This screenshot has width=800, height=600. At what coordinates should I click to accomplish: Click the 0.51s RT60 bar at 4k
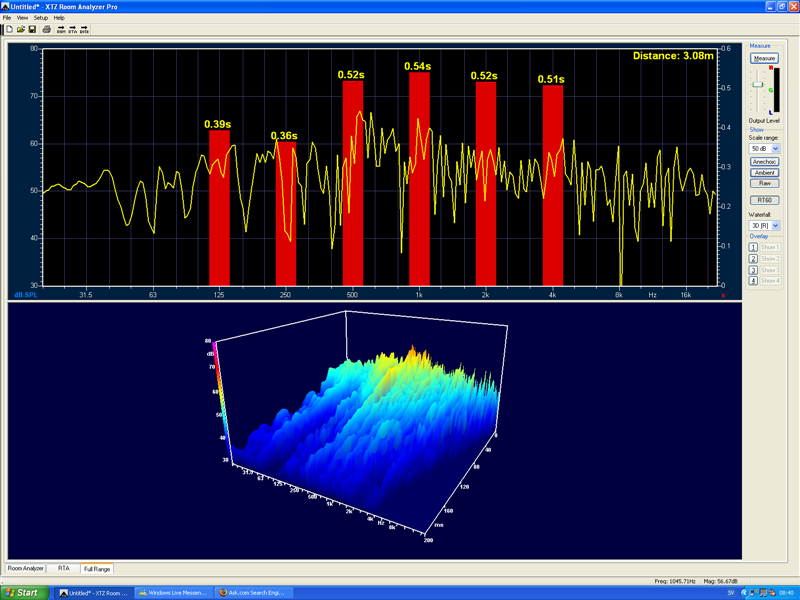click(x=553, y=185)
